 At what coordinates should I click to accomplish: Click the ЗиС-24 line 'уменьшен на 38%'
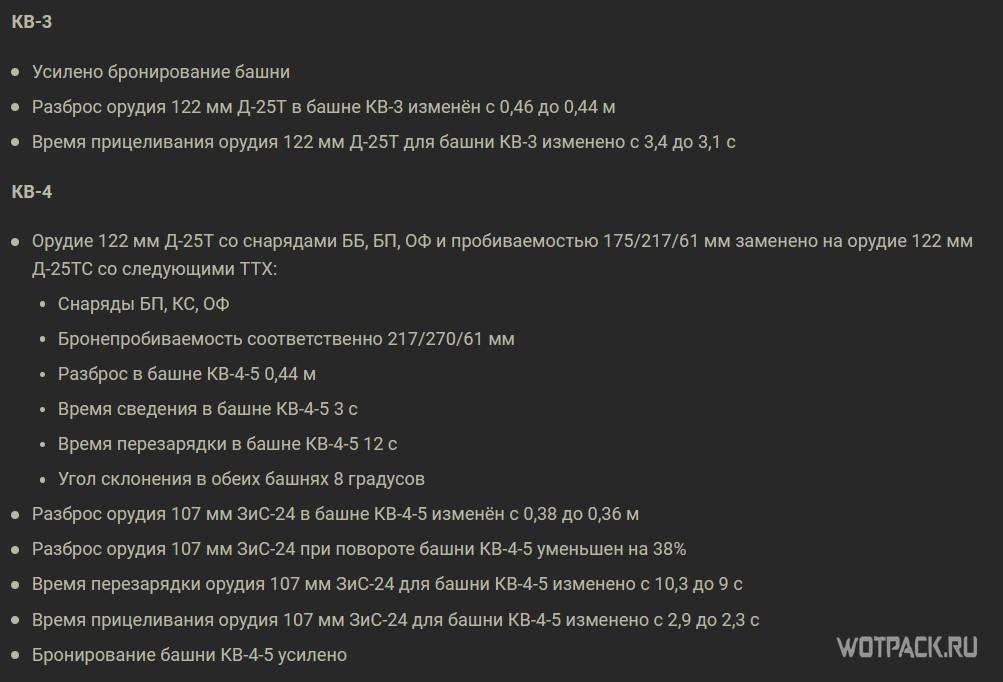pyautogui.click(x=359, y=549)
